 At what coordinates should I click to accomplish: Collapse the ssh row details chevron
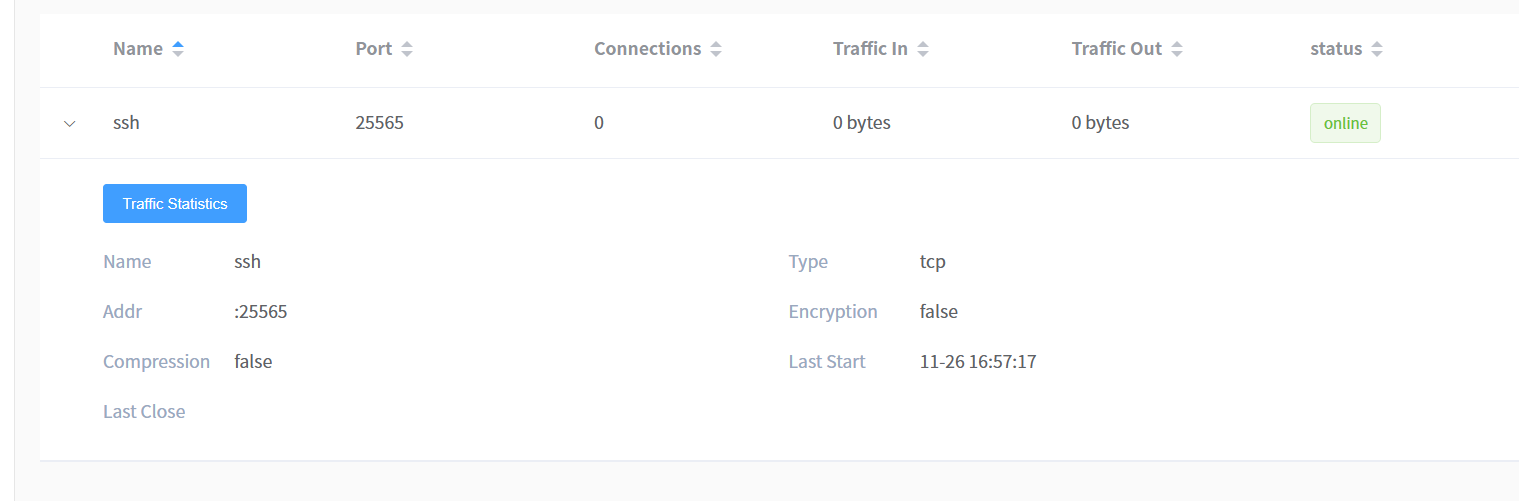[69, 124]
